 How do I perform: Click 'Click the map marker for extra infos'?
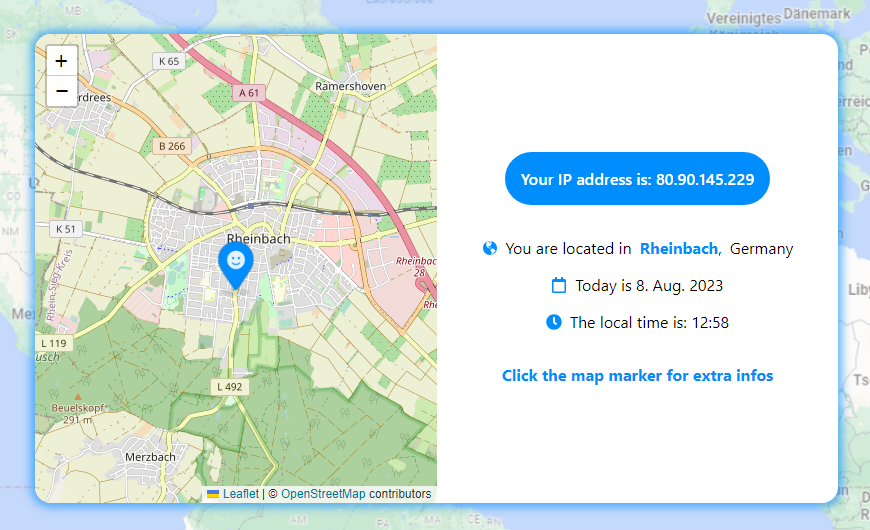(x=637, y=376)
